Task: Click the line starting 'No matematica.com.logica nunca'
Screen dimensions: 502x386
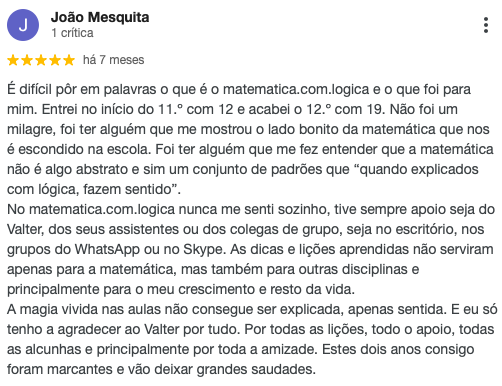Action: tap(251, 209)
